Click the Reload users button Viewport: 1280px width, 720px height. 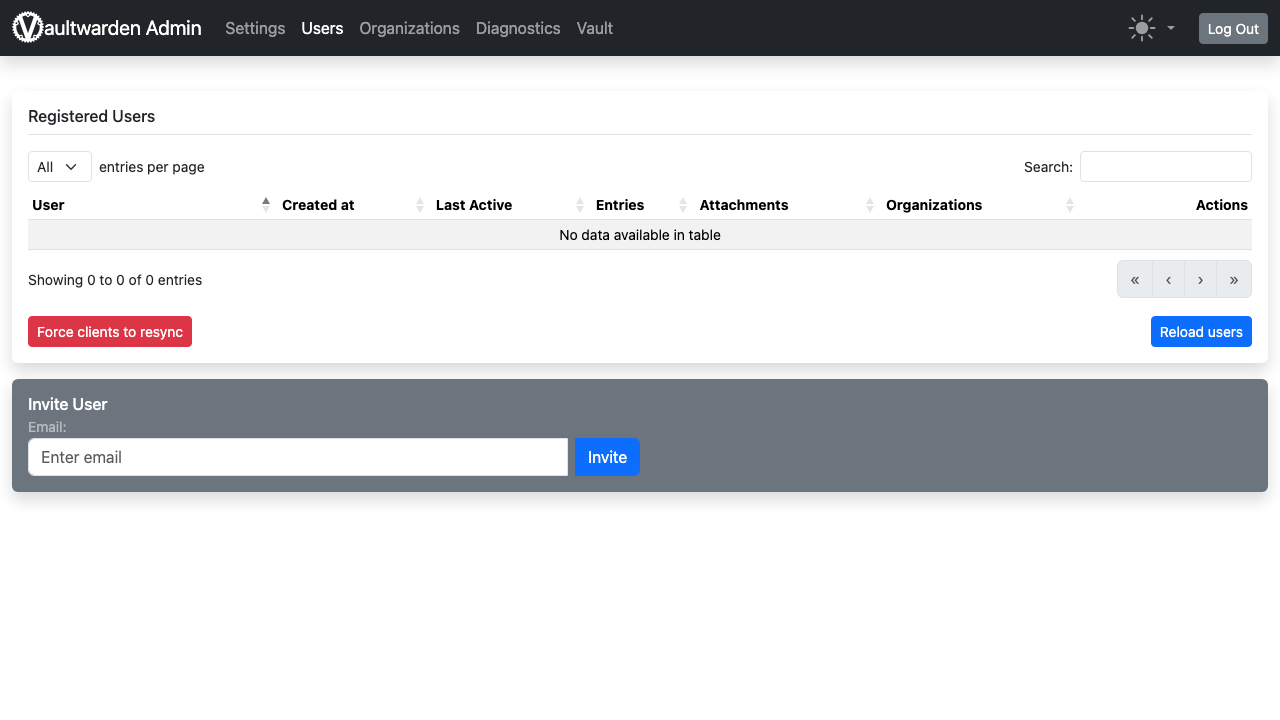pyautogui.click(x=1201, y=332)
